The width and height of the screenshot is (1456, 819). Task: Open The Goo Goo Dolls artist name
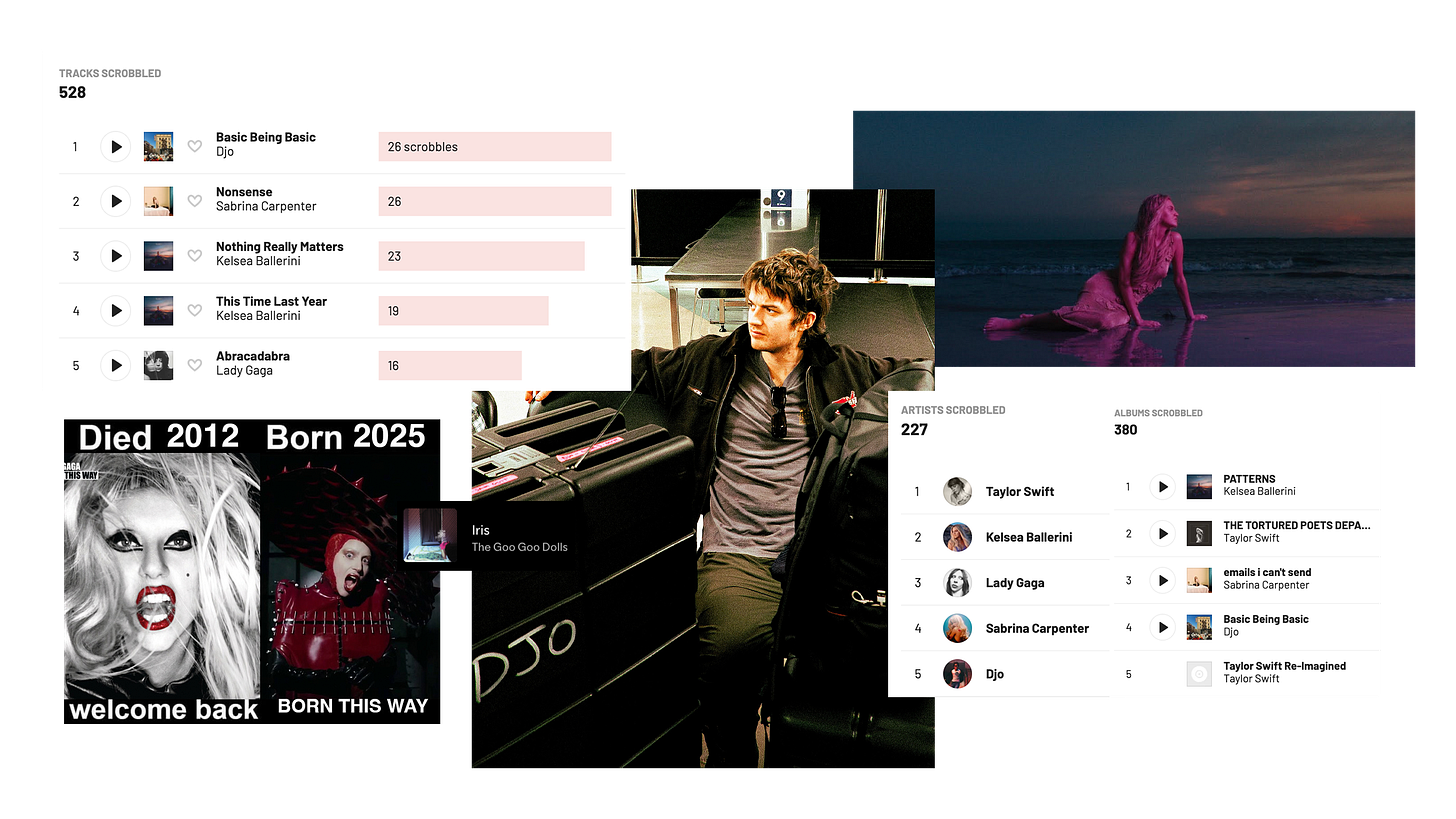pos(520,547)
